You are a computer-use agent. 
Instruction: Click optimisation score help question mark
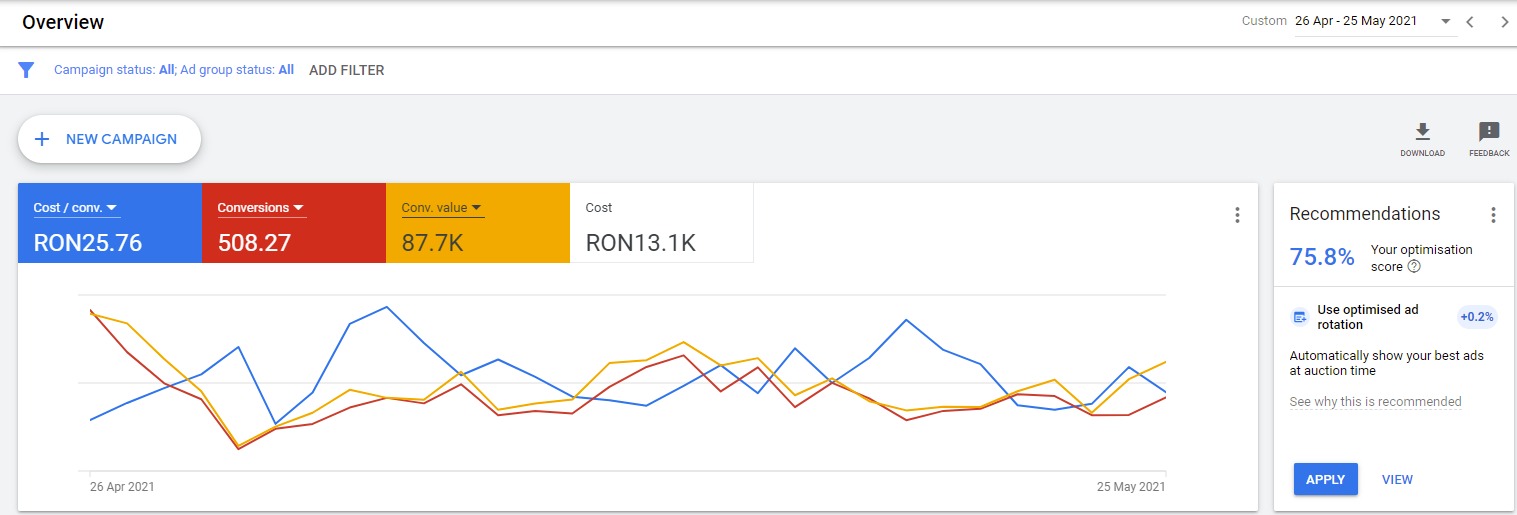pos(1414,267)
